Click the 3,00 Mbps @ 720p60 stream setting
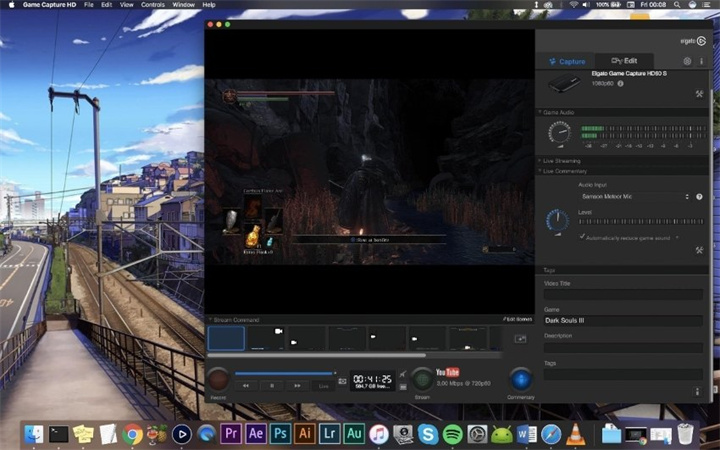720x450 pixels. pyautogui.click(x=463, y=383)
